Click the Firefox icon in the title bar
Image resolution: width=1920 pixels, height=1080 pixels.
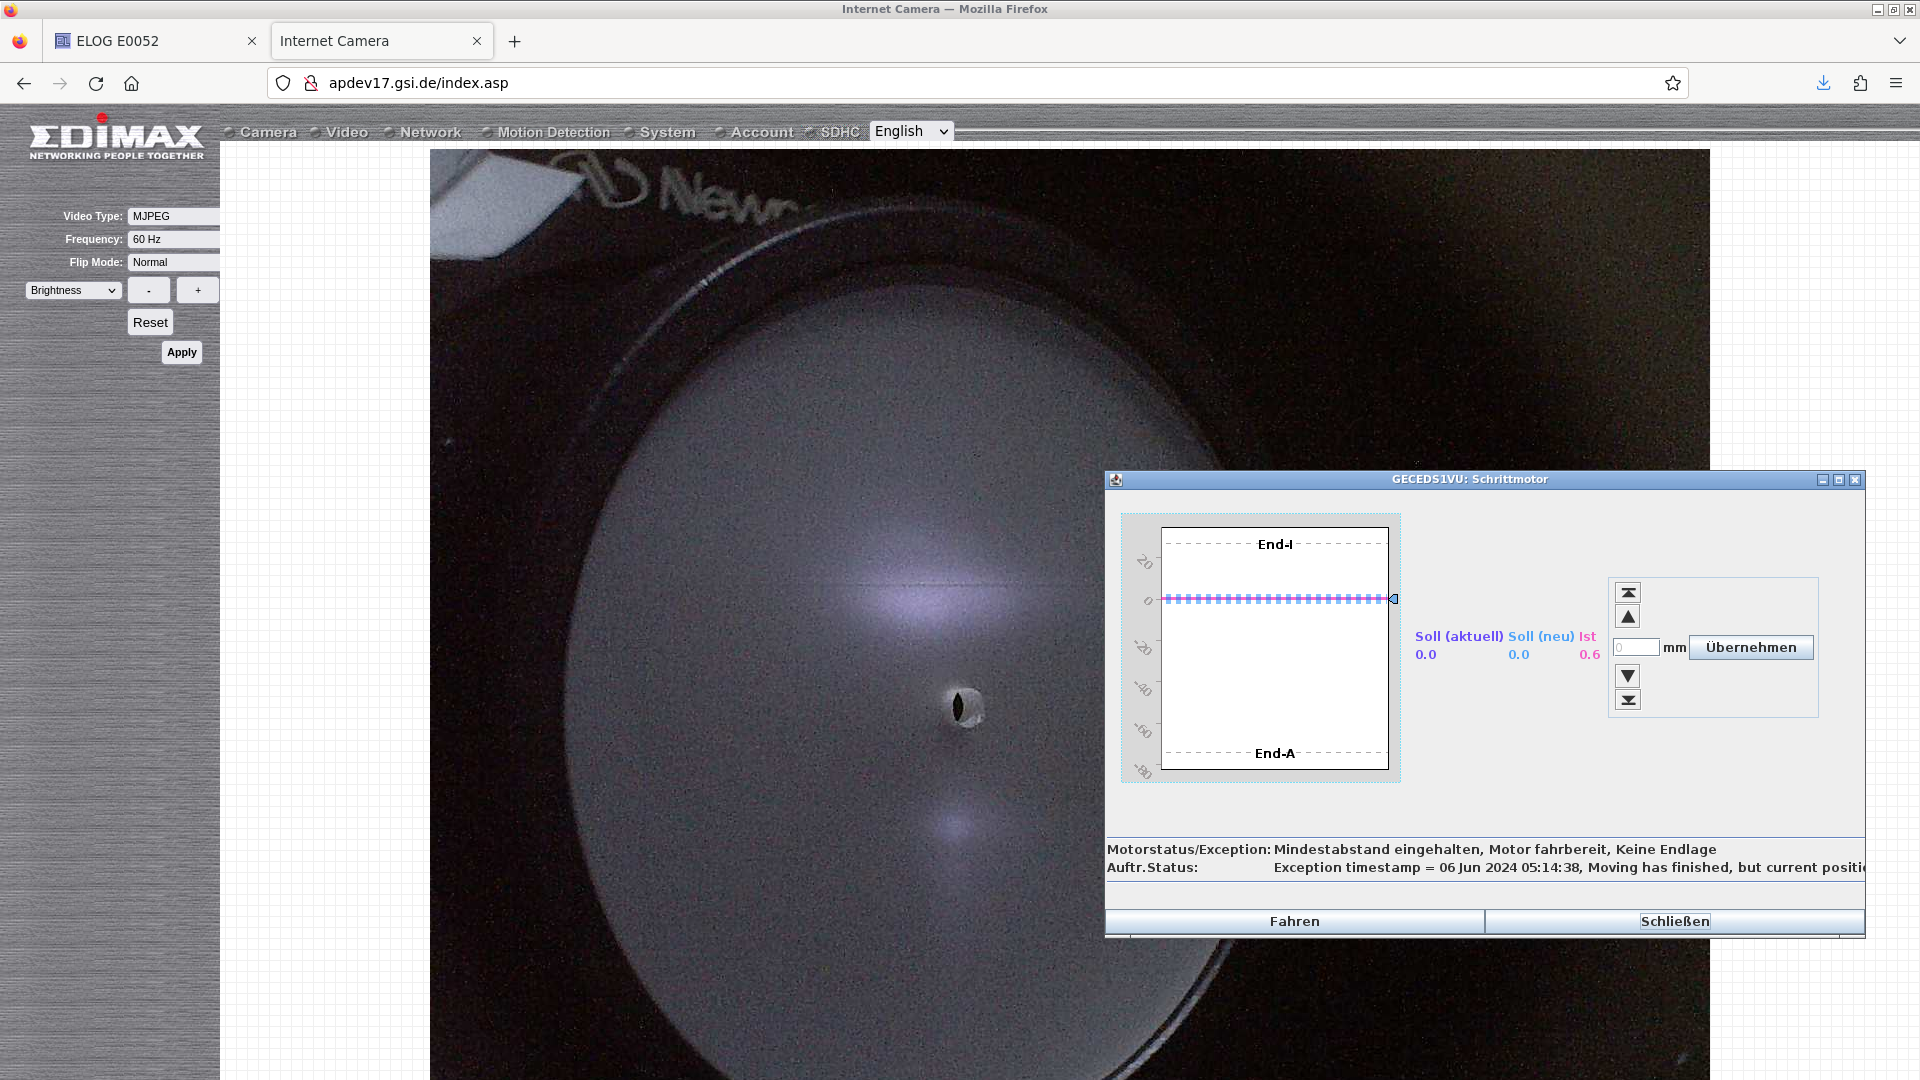click(x=11, y=10)
